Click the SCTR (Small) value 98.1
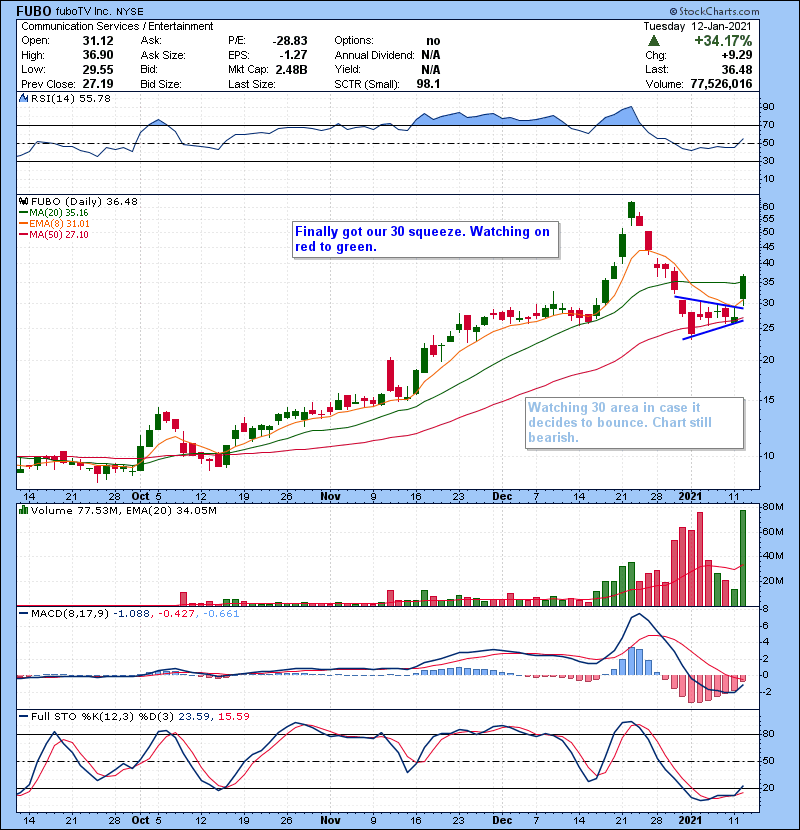Screen dimensions: 800x830 pyautogui.click(x=428, y=84)
